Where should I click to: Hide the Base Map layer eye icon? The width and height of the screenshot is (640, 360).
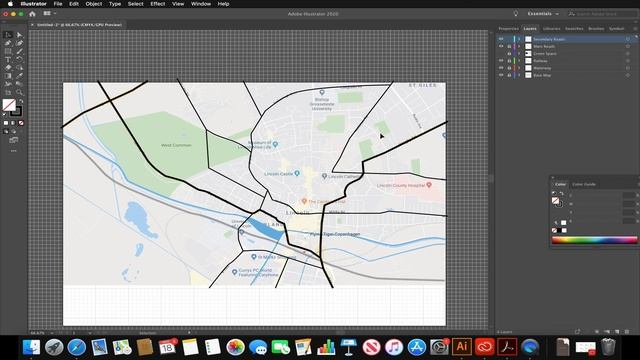501,75
